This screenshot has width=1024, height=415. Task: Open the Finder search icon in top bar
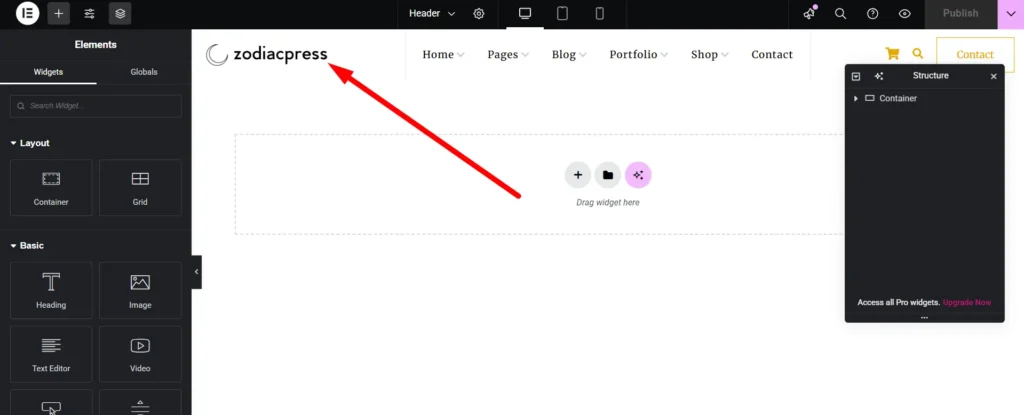coord(840,14)
